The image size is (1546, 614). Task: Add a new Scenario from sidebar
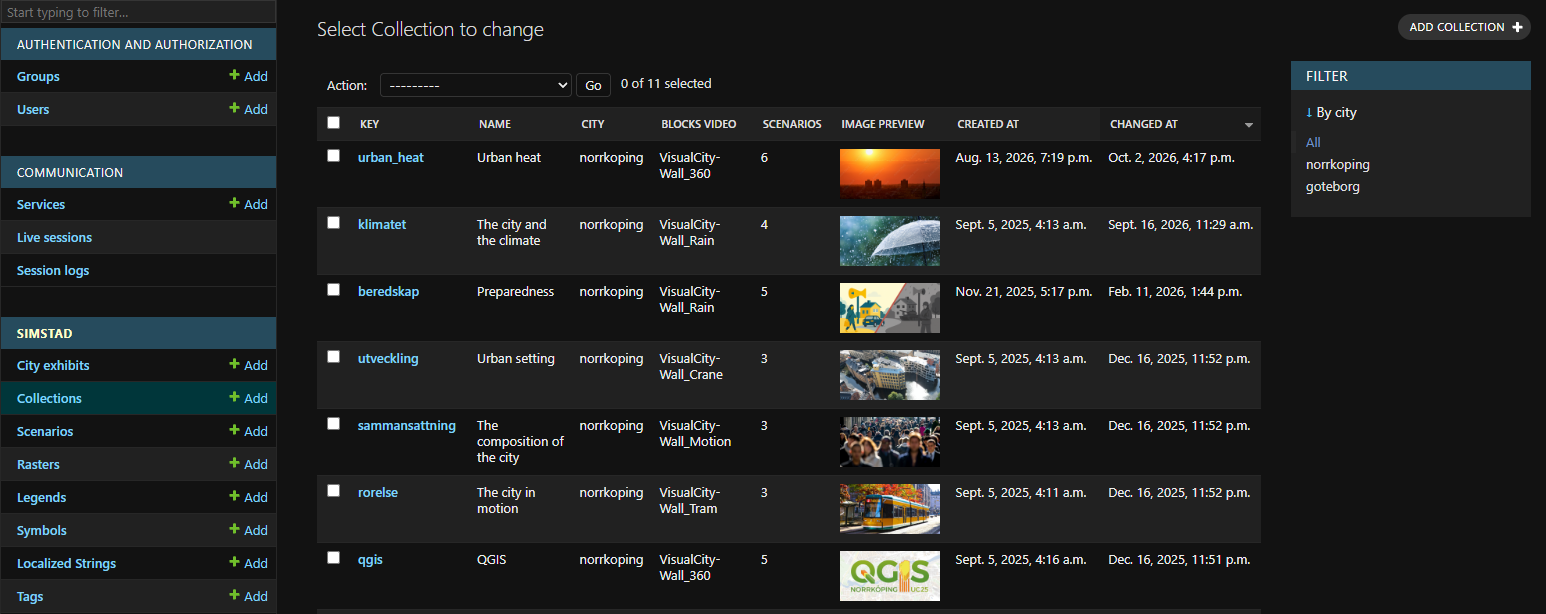tap(248, 431)
